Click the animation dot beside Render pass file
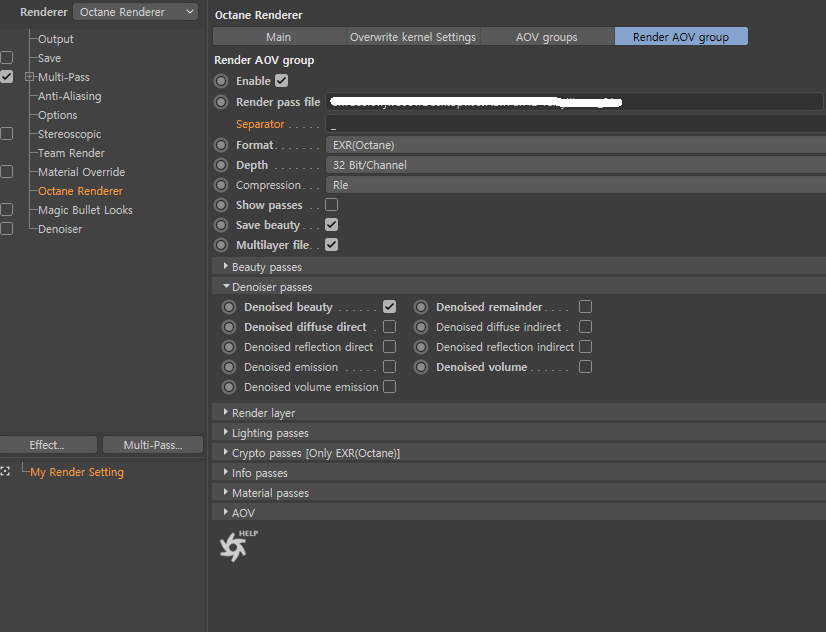 (221, 102)
